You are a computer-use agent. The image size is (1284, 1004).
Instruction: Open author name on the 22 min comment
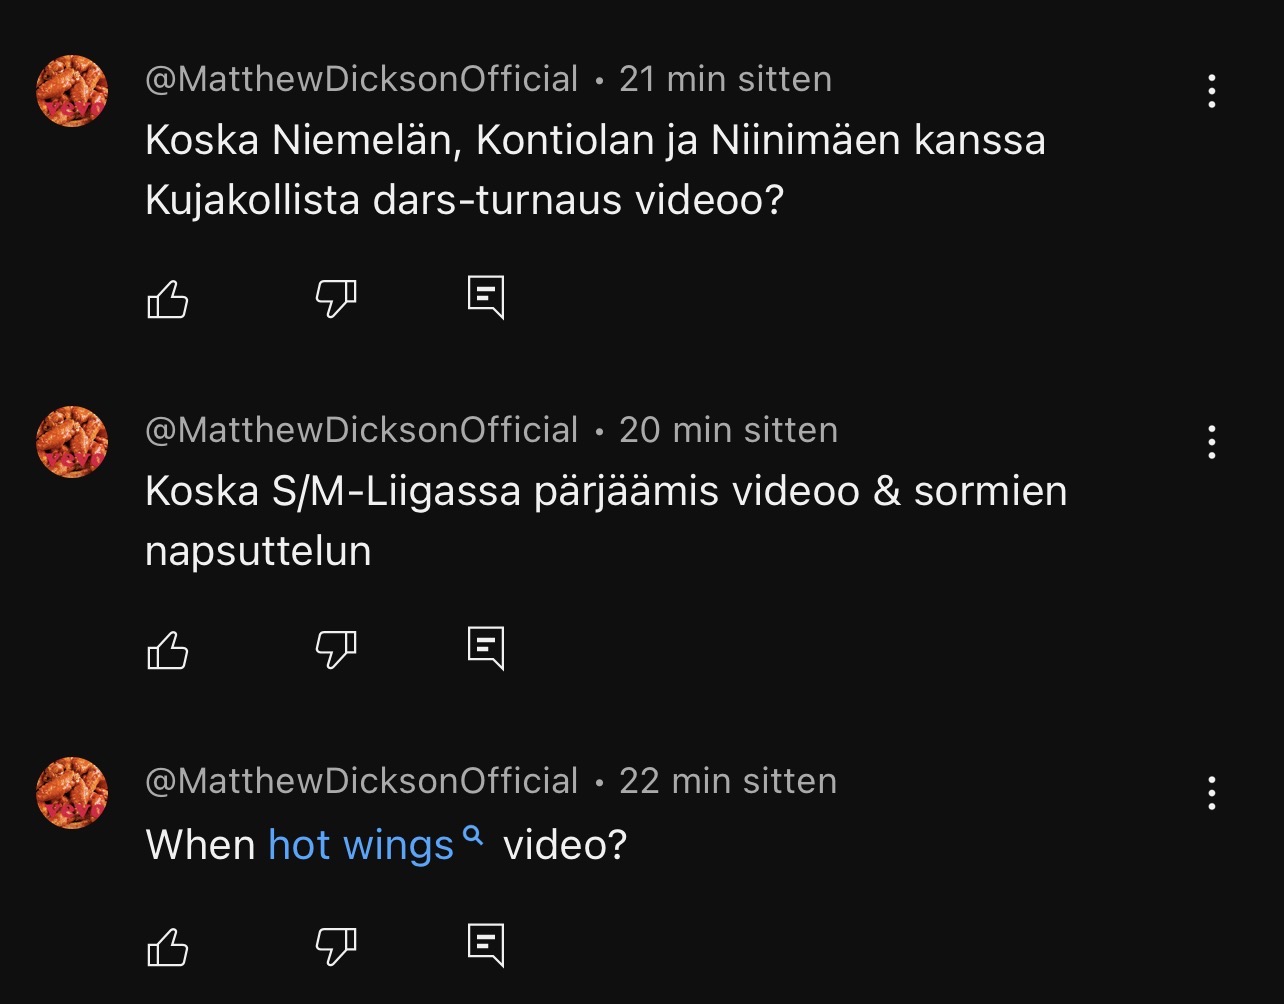click(x=362, y=781)
